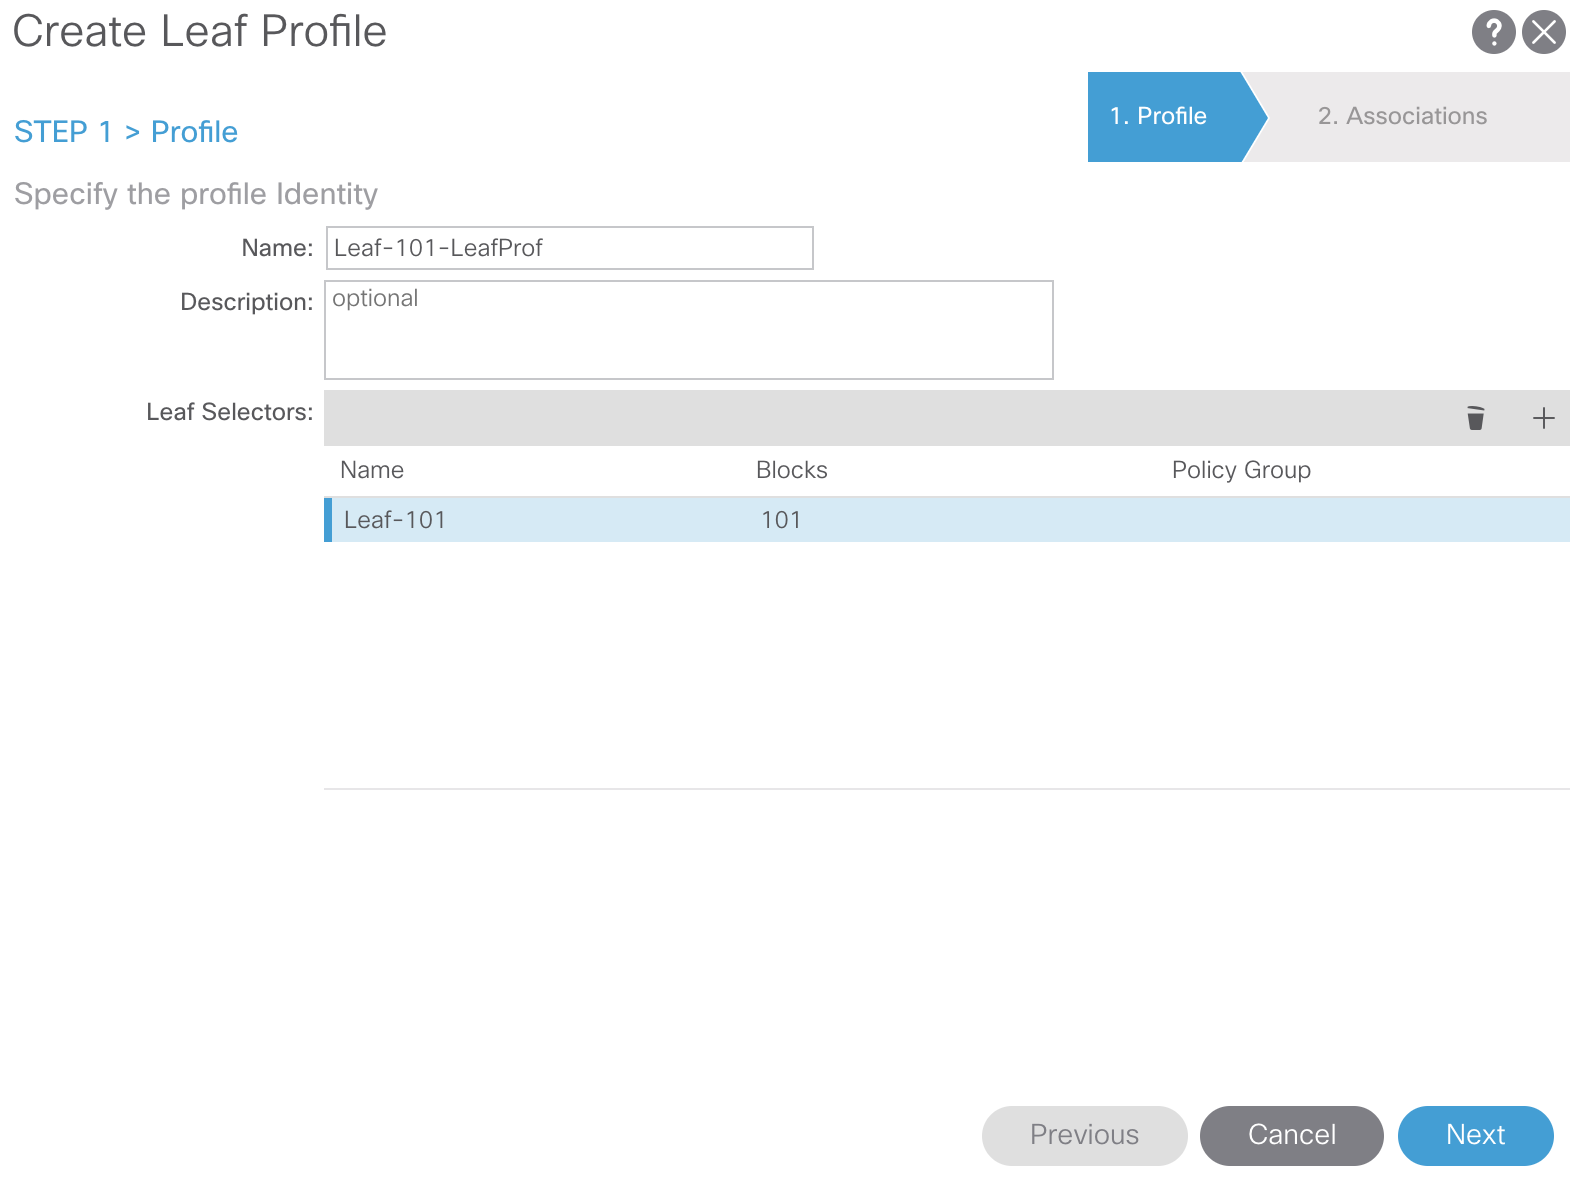Add a new leaf selector with plus icon
The width and height of the screenshot is (1578, 1182).
pos(1543,418)
